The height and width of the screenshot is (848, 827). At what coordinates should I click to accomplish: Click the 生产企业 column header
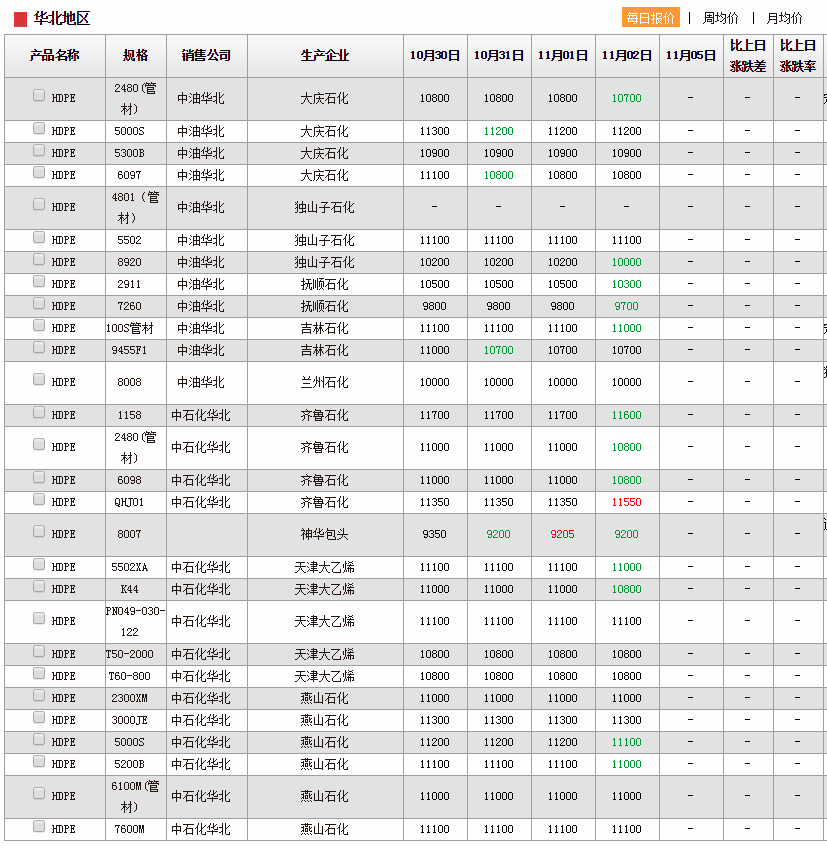click(x=325, y=56)
